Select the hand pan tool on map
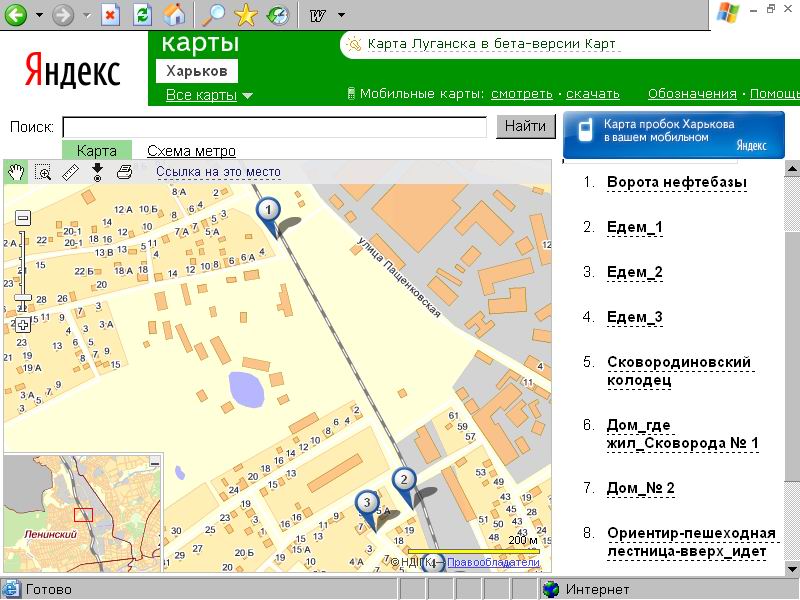 [x=17, y=172]
